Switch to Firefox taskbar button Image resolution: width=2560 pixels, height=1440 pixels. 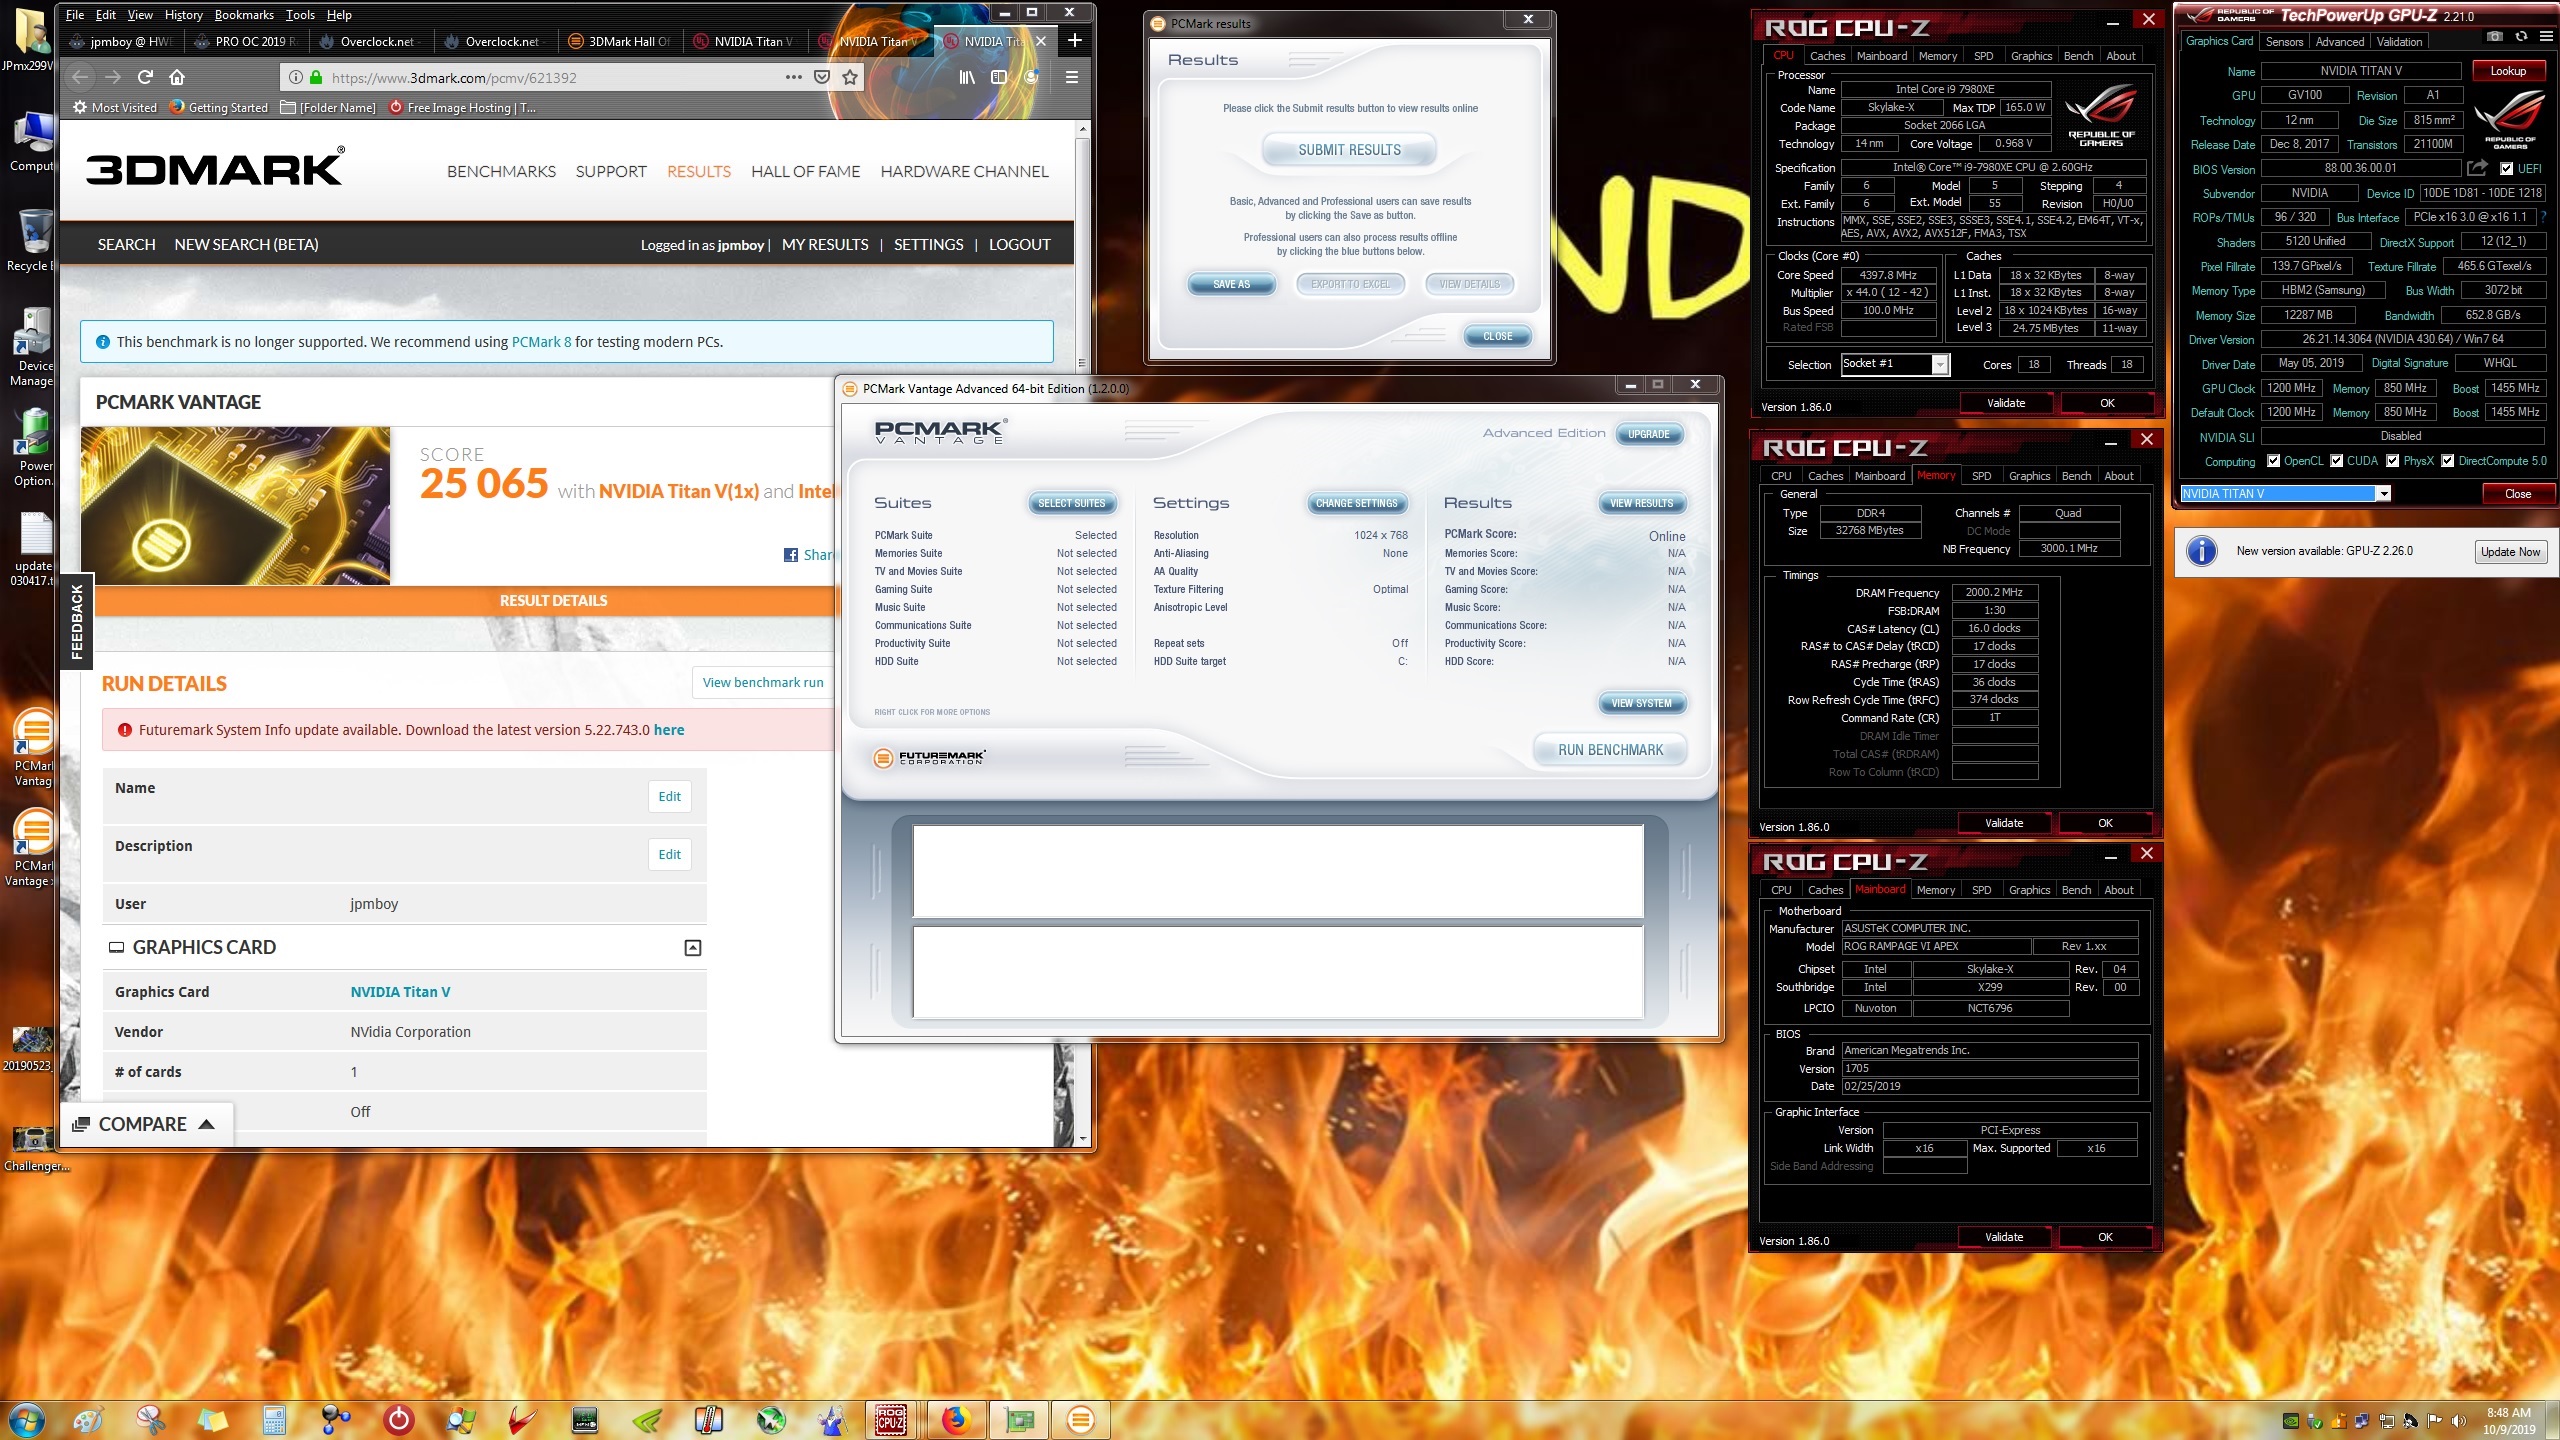pos(955,1420)
